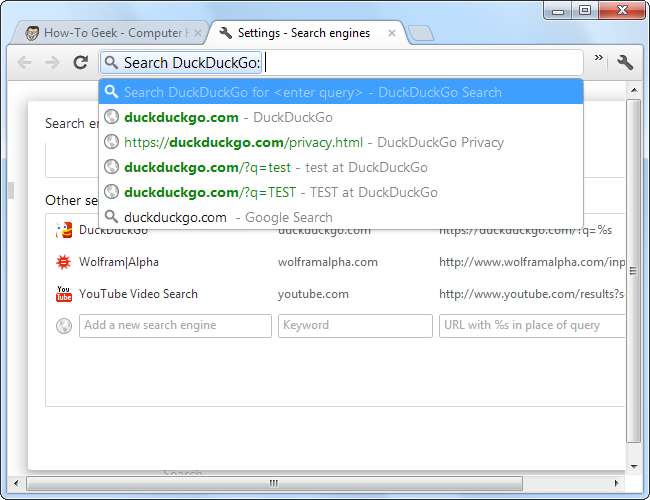The width and height of the screenshot is (650, 500).
Task: Reload the page with refresh icon
Action: coord(81,63)
